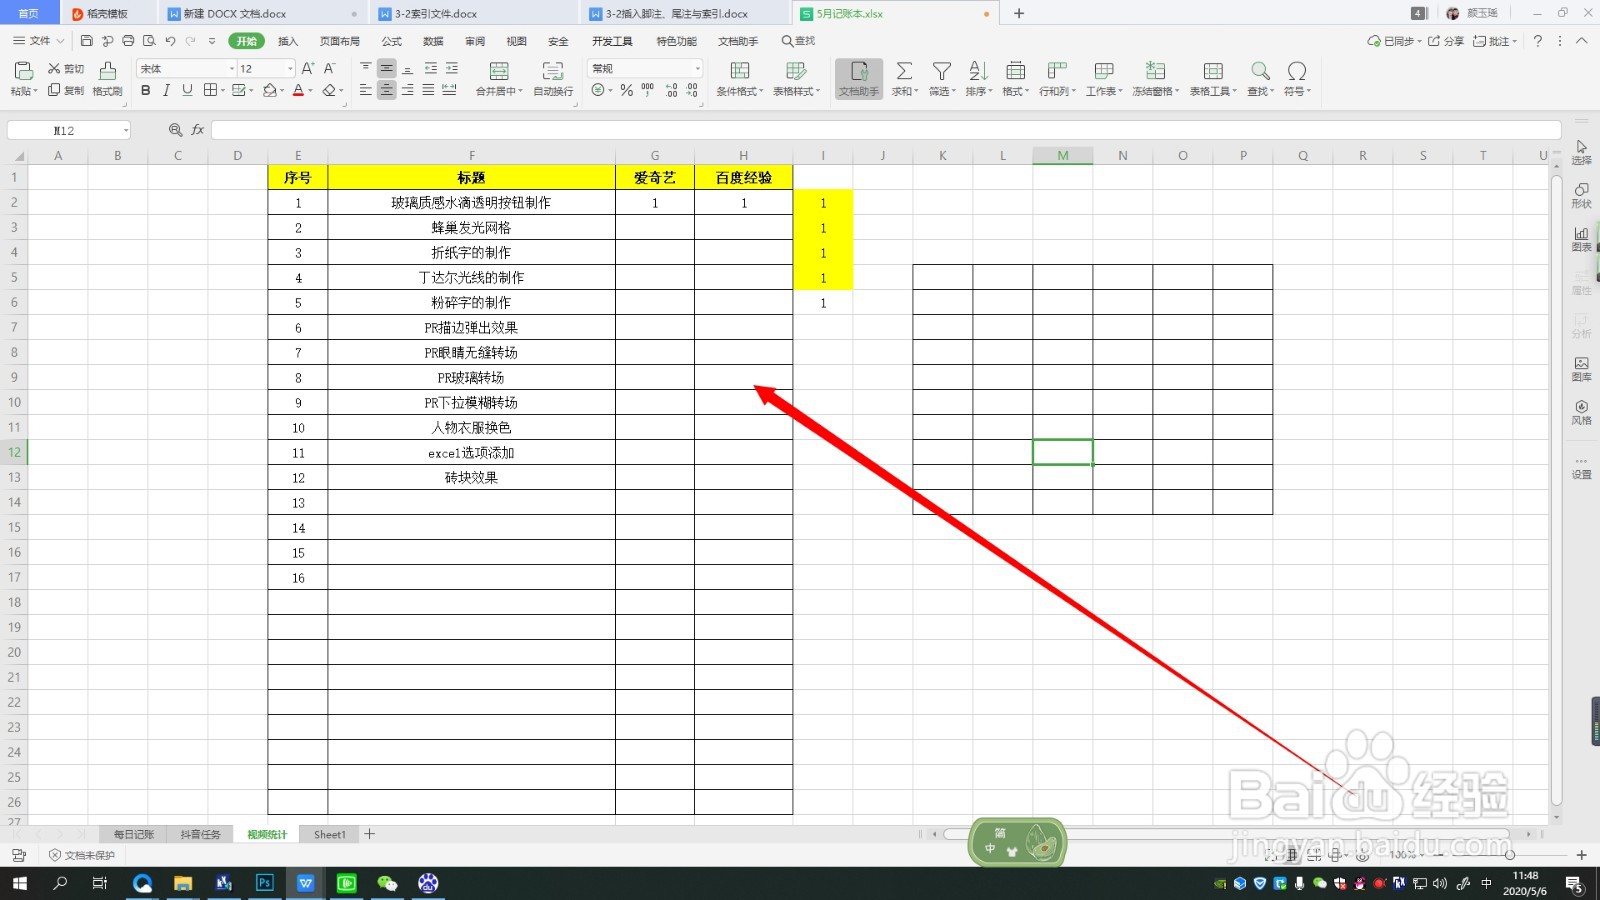Open Table Style (表格样式) menu

(x=796, y=78)
